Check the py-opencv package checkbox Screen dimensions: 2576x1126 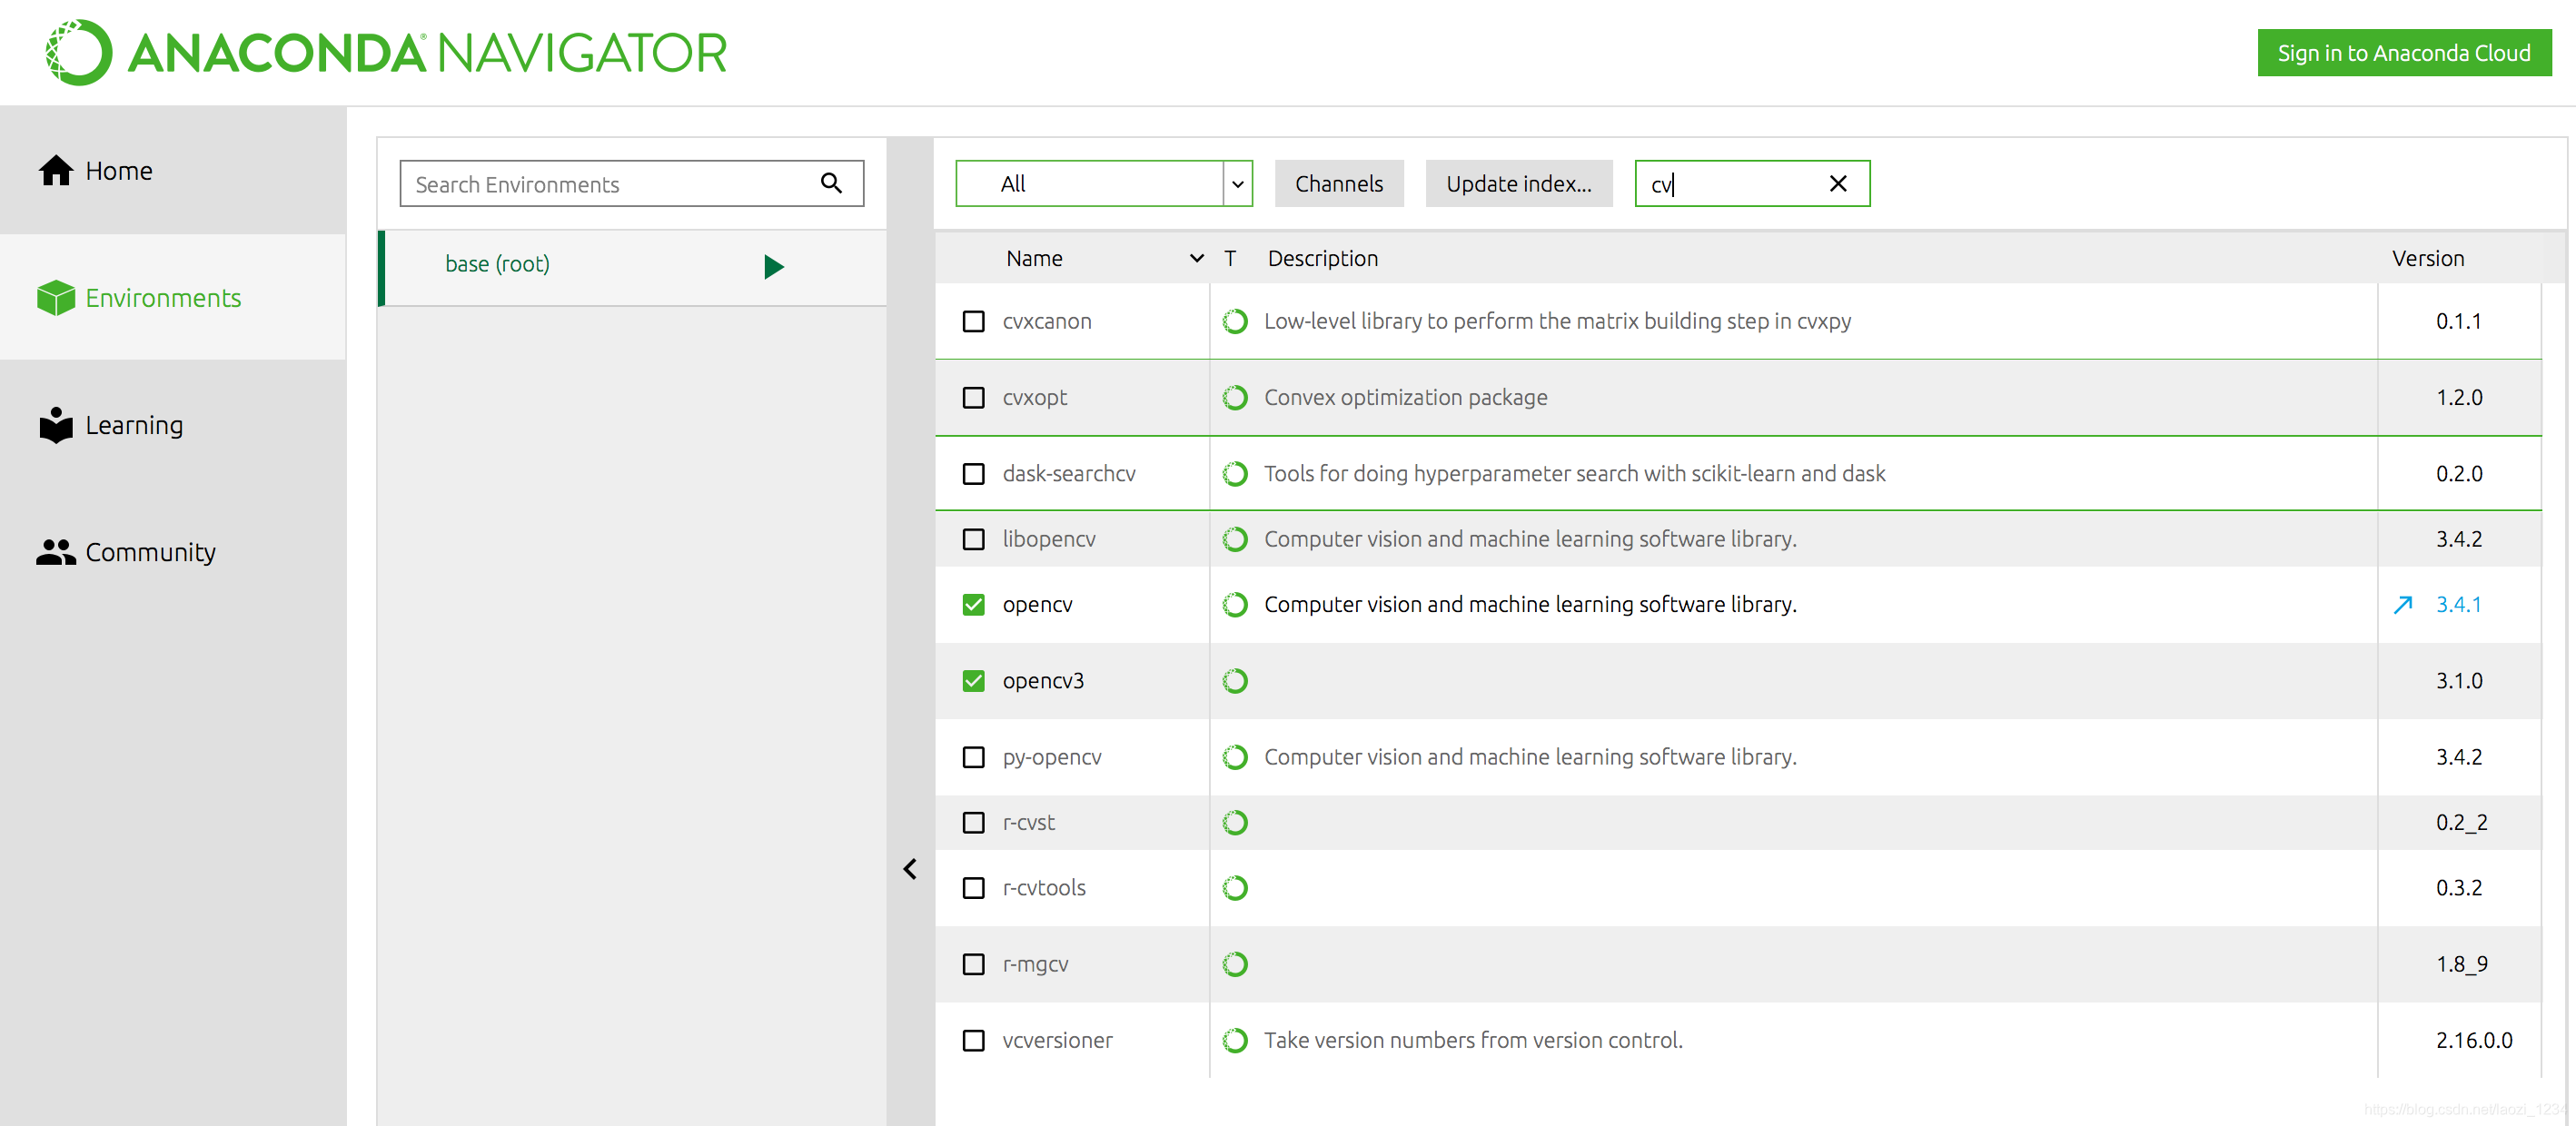pos(973,757)
